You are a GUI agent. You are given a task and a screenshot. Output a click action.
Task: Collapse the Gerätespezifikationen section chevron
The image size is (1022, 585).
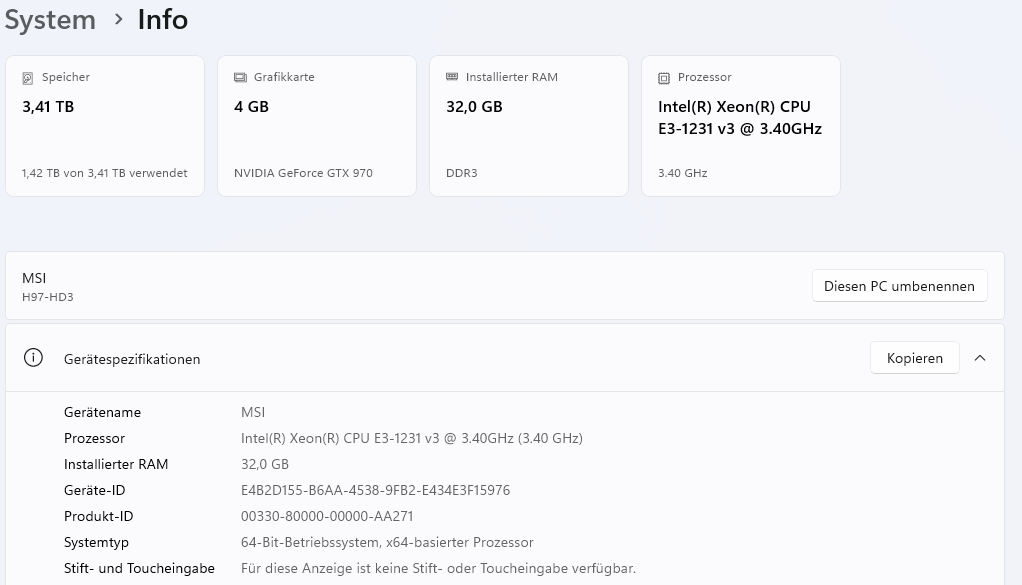[x=980, y=358]
